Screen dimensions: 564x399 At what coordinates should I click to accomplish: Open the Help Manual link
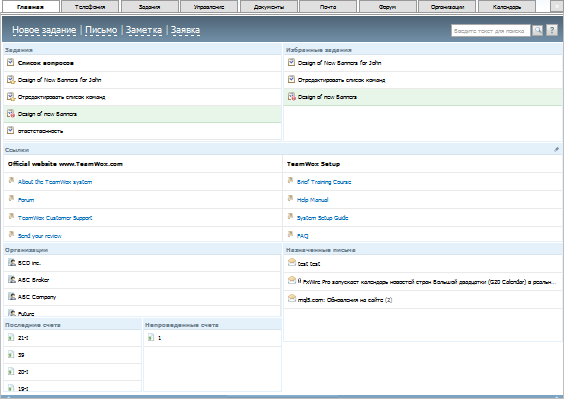313,200
